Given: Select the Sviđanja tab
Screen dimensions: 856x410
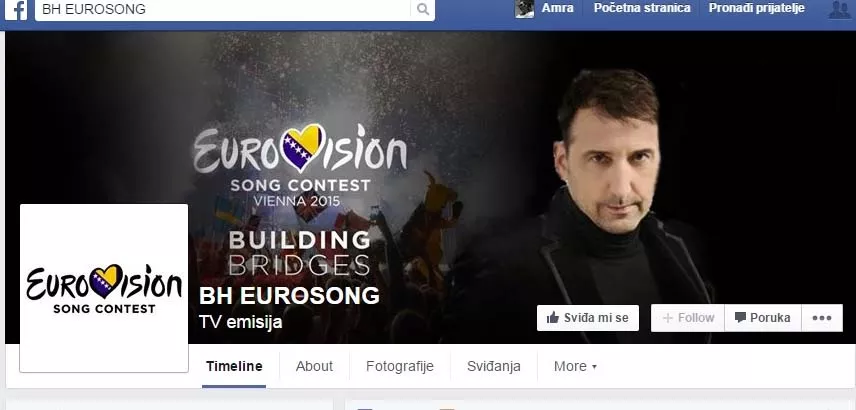Looking at the screenshot, I should [494, 366].
